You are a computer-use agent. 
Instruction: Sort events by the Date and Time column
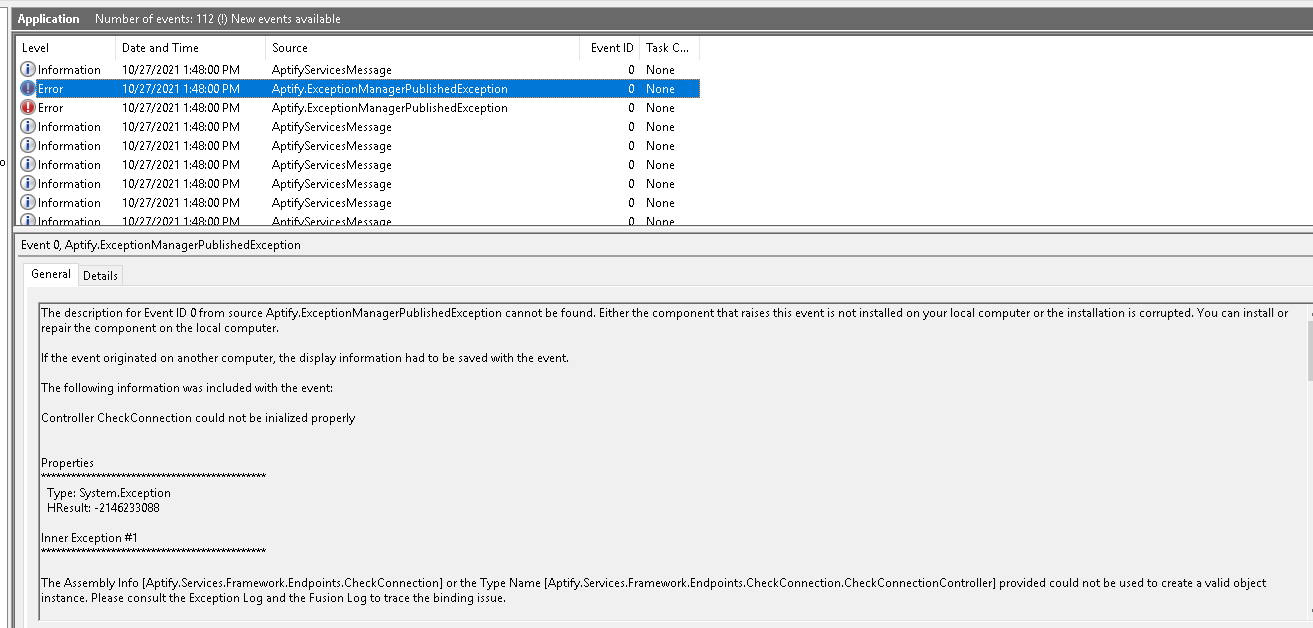[160, 47]
